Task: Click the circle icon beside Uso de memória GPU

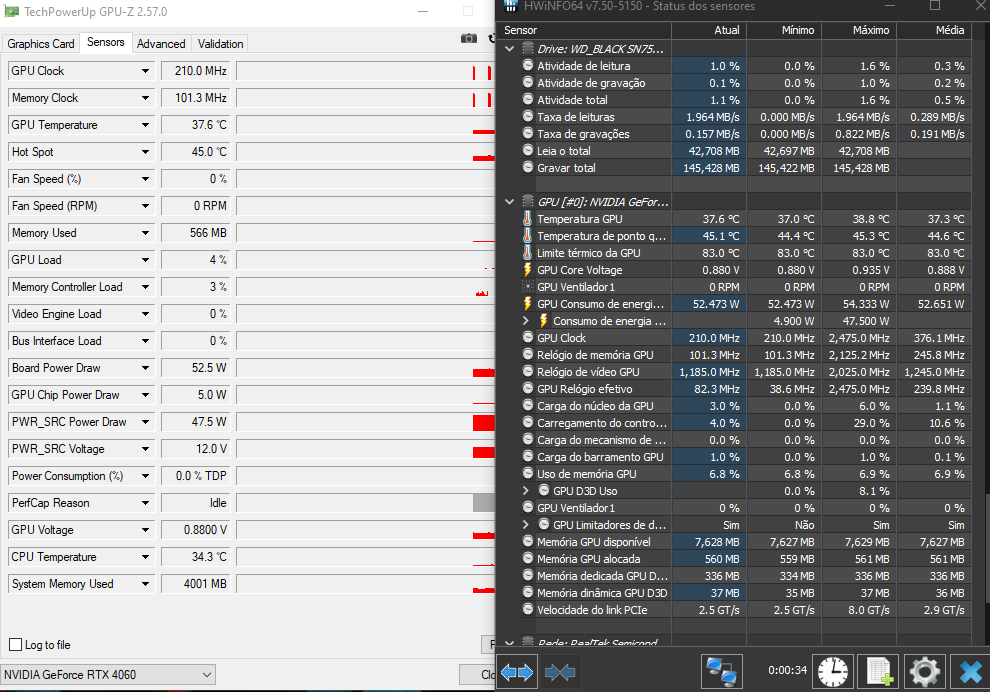Action: click(528, 474)
